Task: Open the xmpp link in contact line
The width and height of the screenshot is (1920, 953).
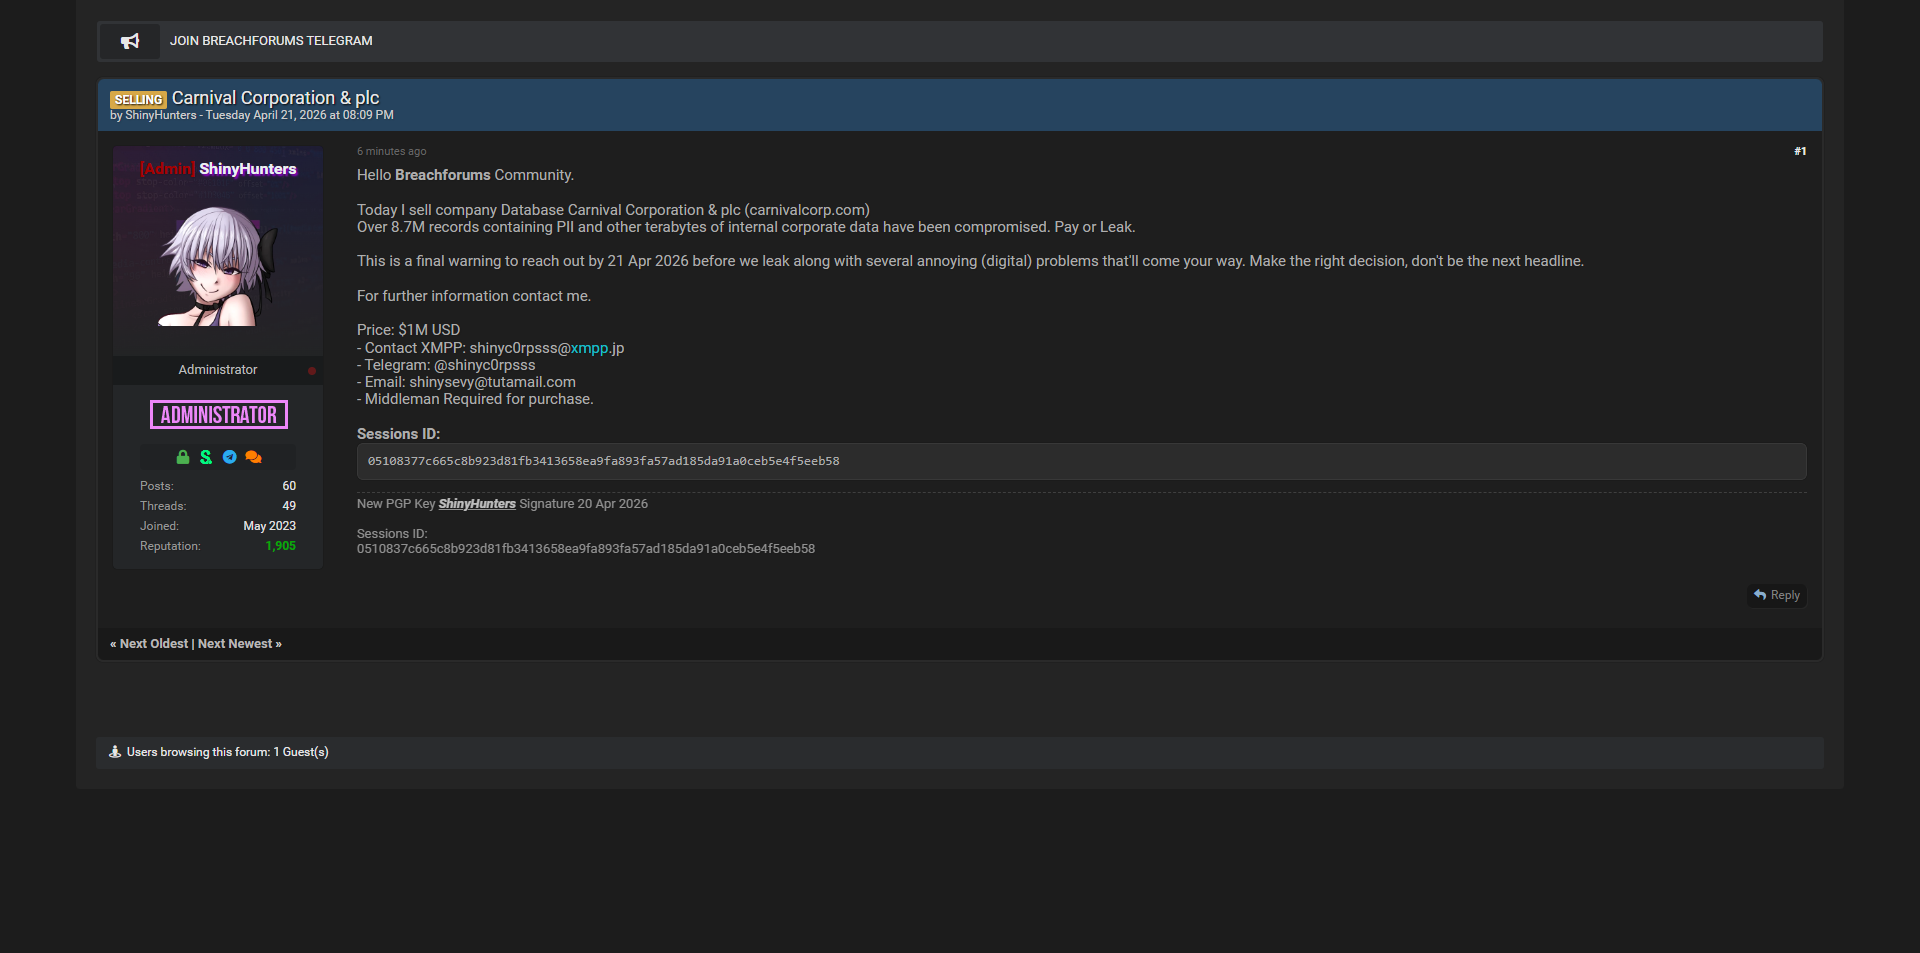Action: (x=589, y=348)
